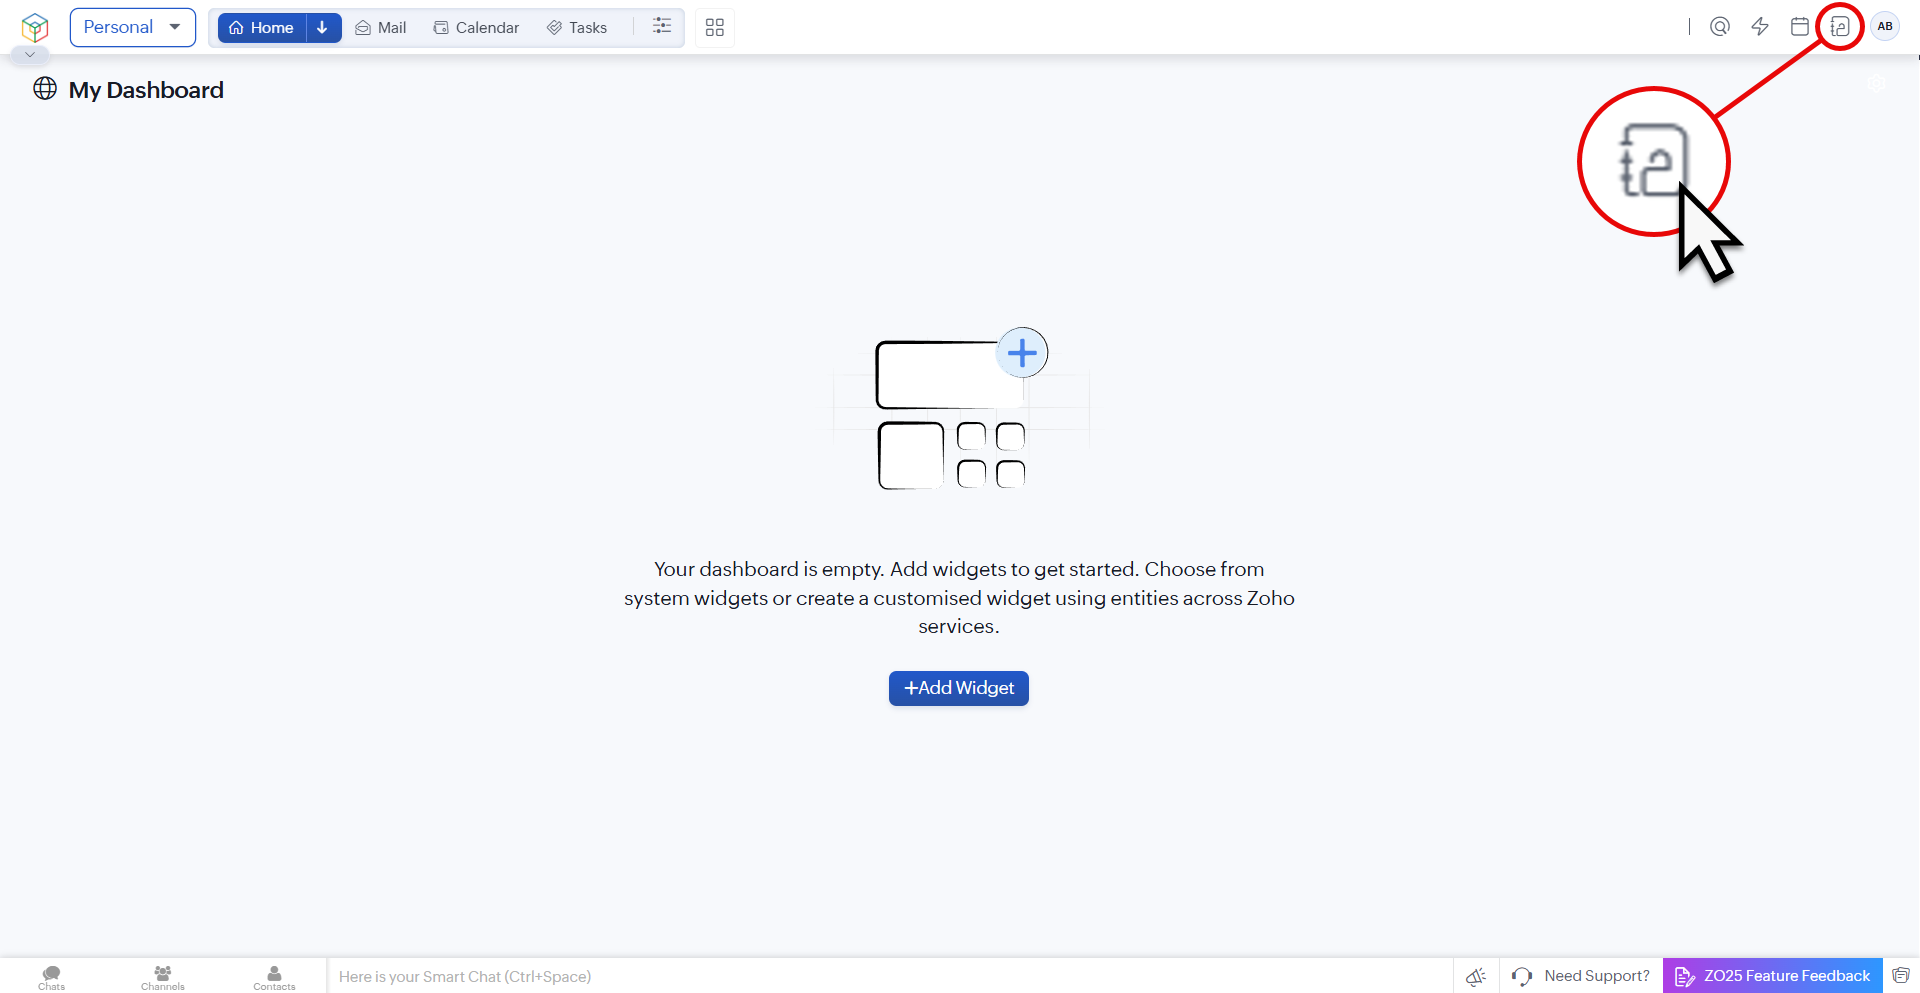Open the Tasks tab
The image size is (1920, 993).
tap(577, 28)
